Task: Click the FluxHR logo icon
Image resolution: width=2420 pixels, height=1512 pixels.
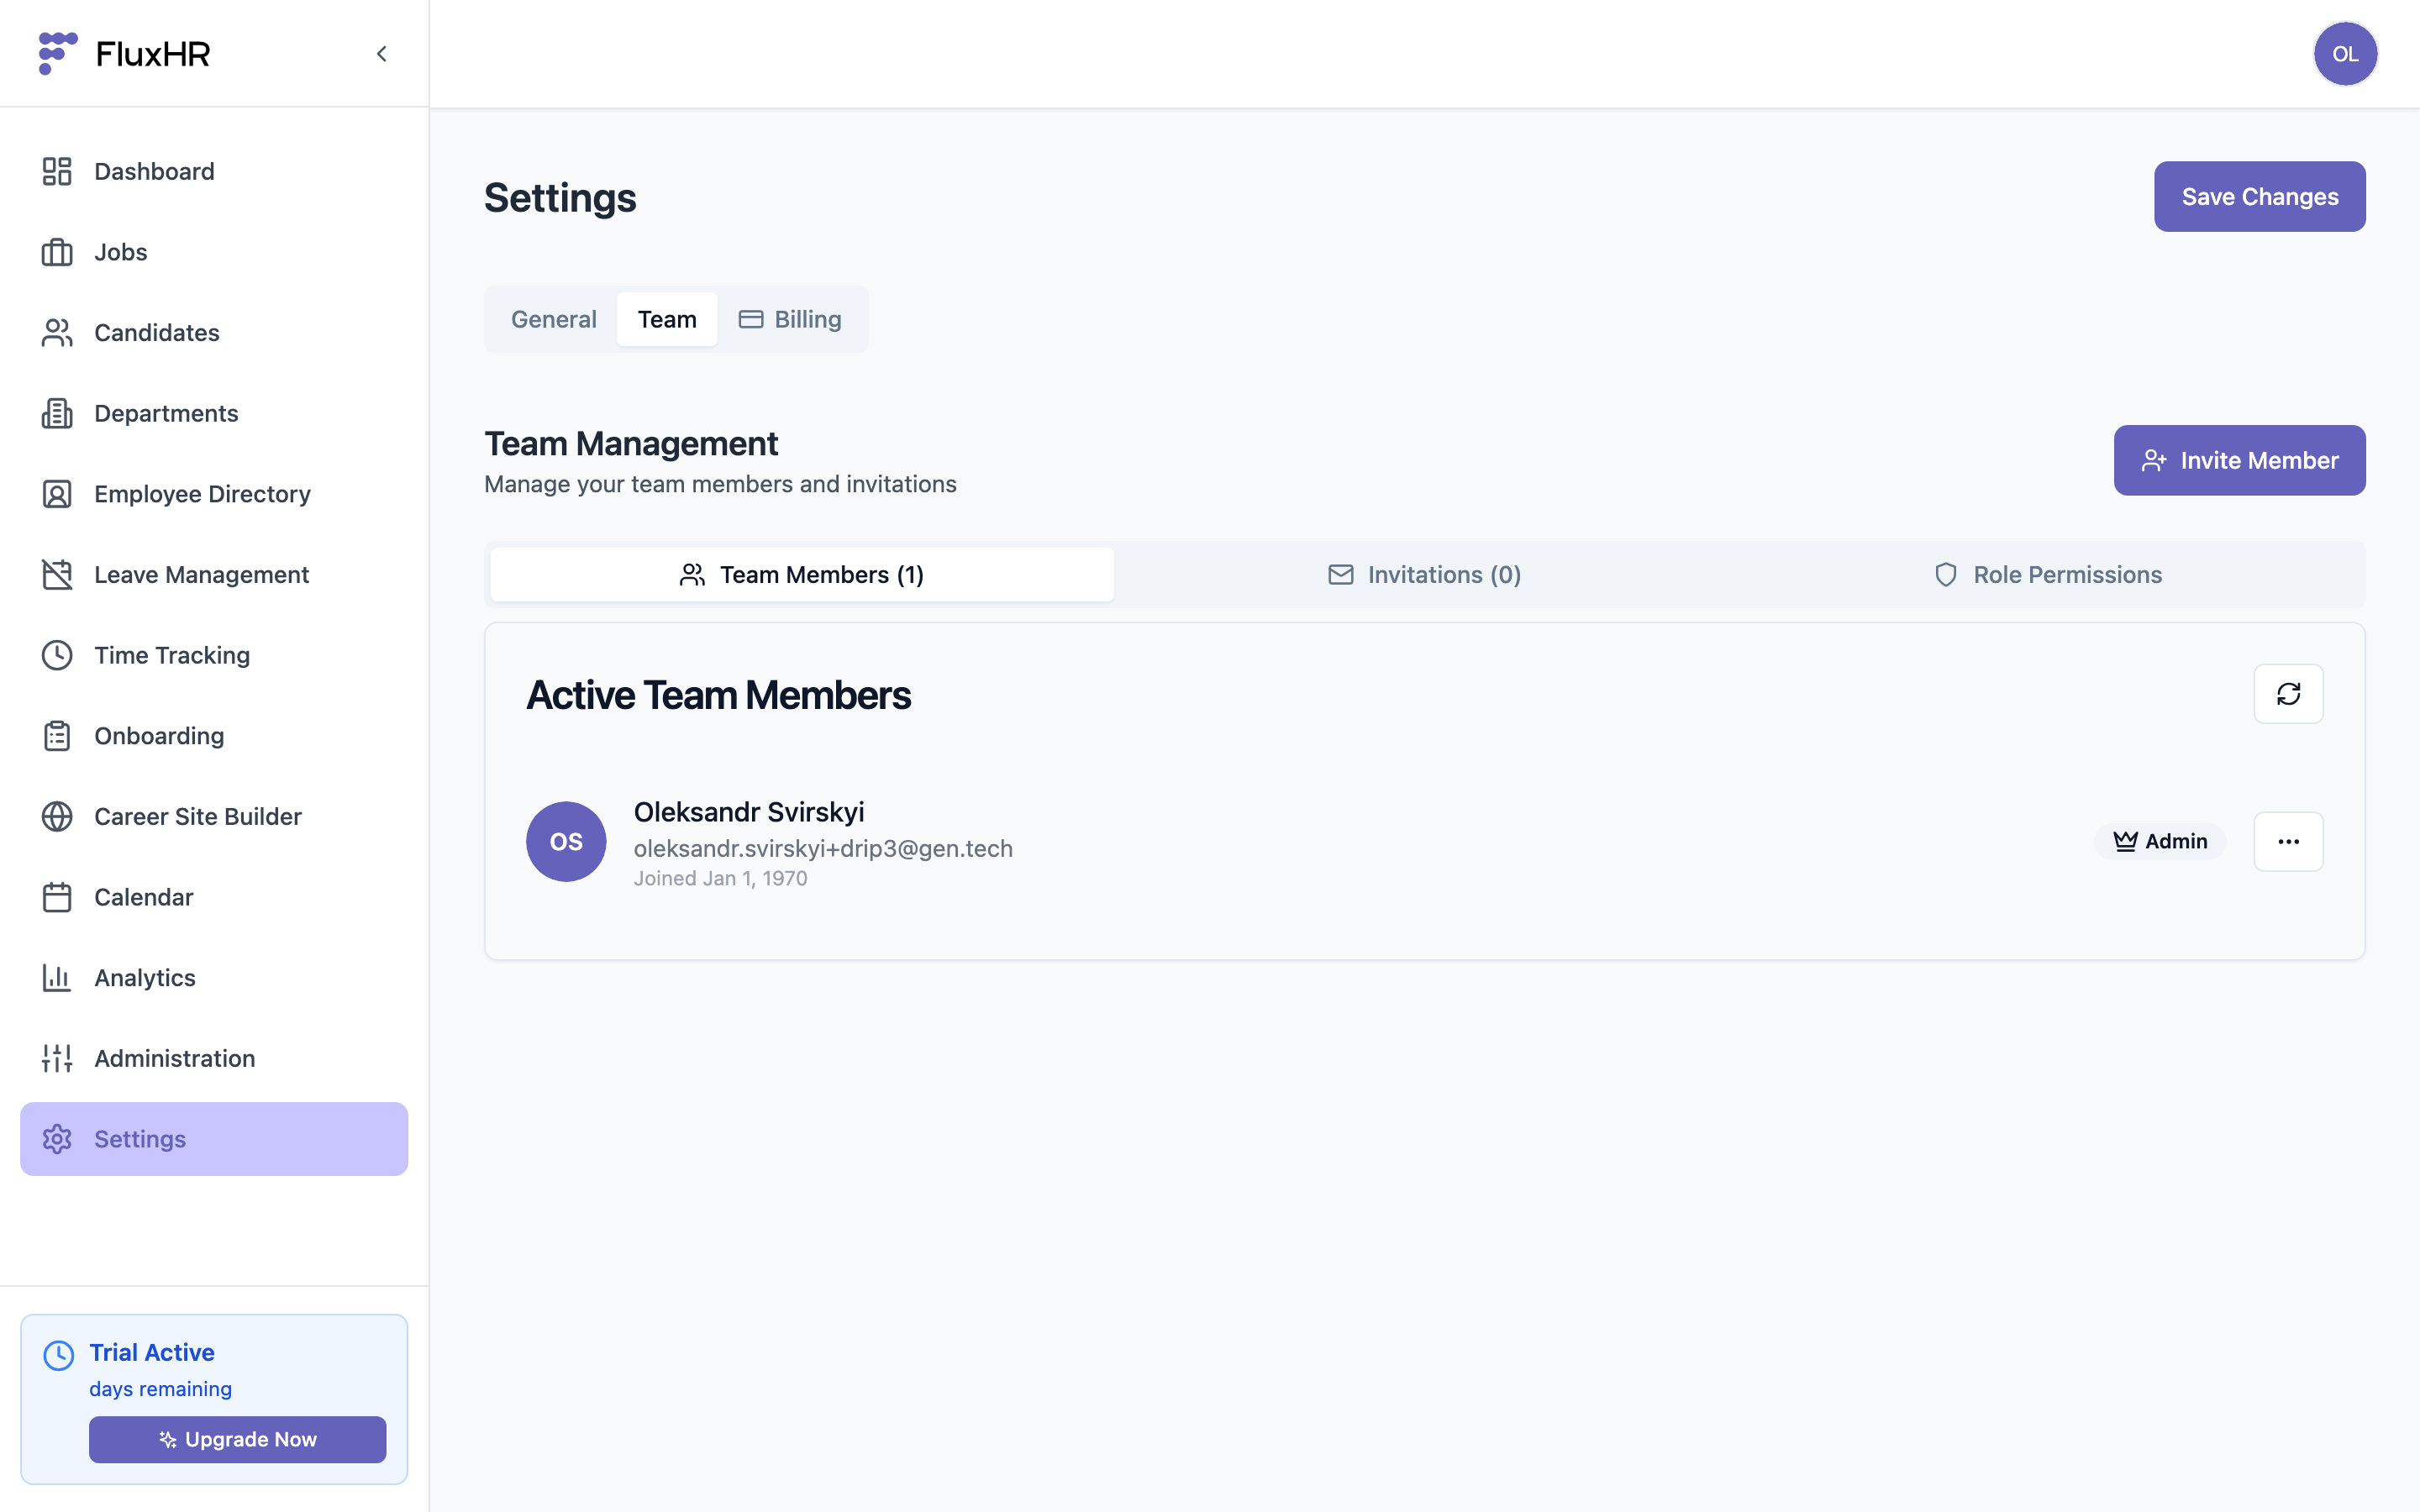Action: click(57, 53)
